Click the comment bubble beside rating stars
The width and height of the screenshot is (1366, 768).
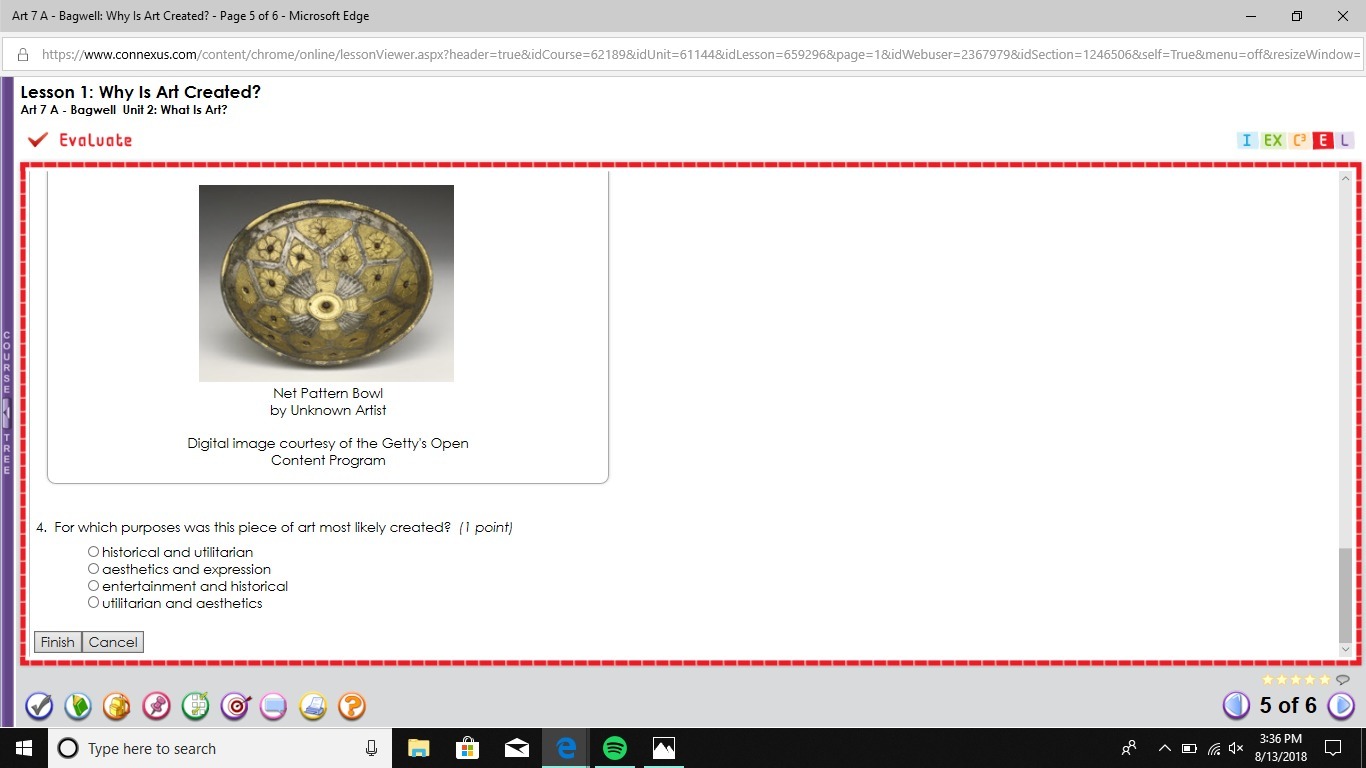coord(1343,680)
